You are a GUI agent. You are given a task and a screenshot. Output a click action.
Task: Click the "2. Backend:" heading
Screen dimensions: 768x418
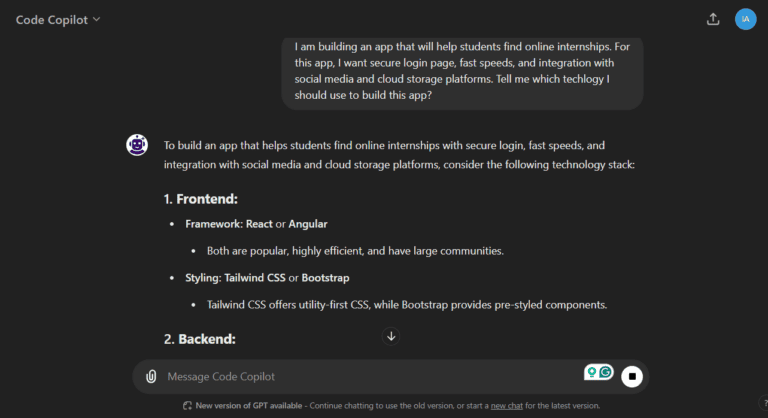click(x=200, y=339)
